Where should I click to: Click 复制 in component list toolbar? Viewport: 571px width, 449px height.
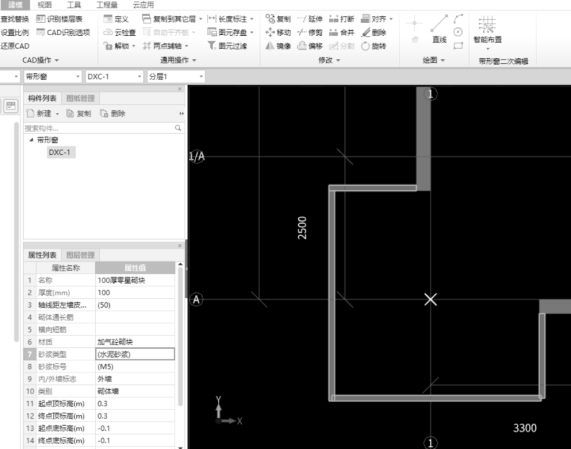pyautogui.click(x=79, y=114)
